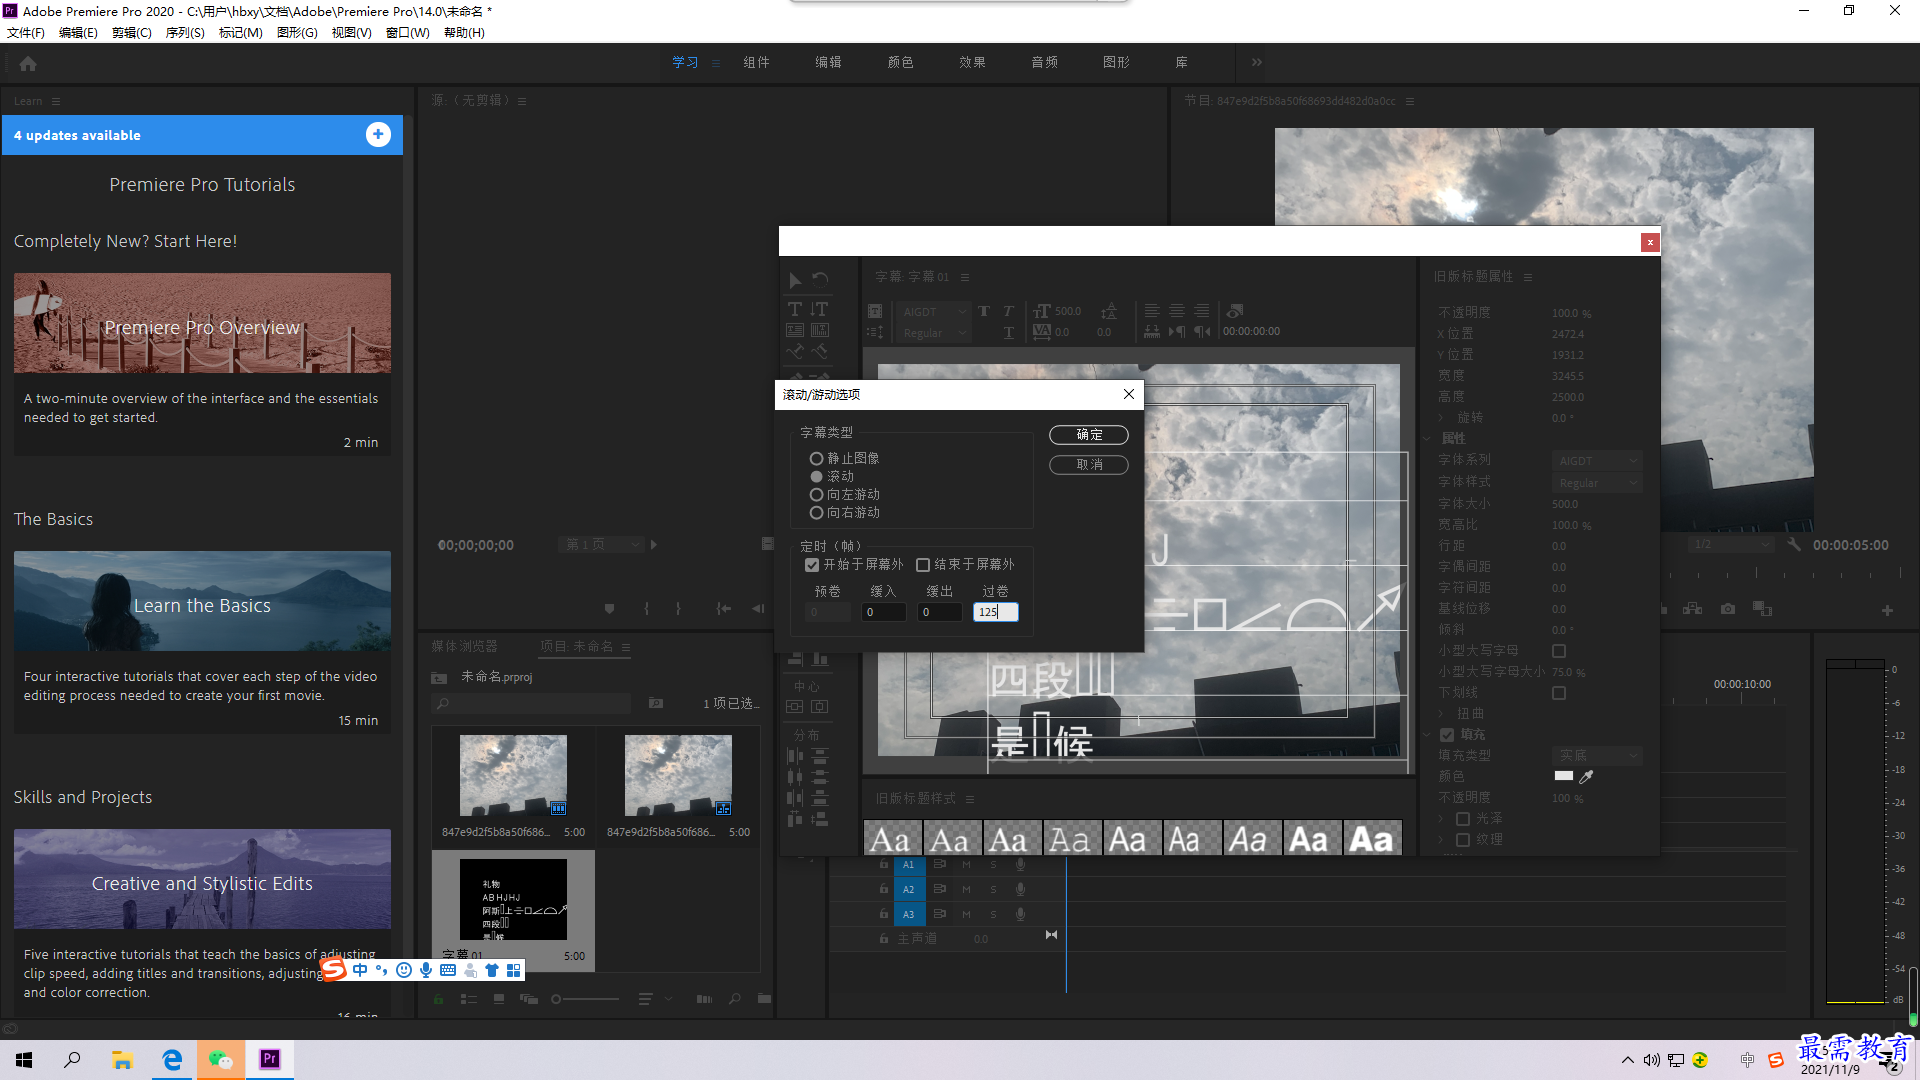This screenshot has height=1080, width=1920.
Task: Toggle Underline text style in title toolbar
Action: [x=1008, y=332]
